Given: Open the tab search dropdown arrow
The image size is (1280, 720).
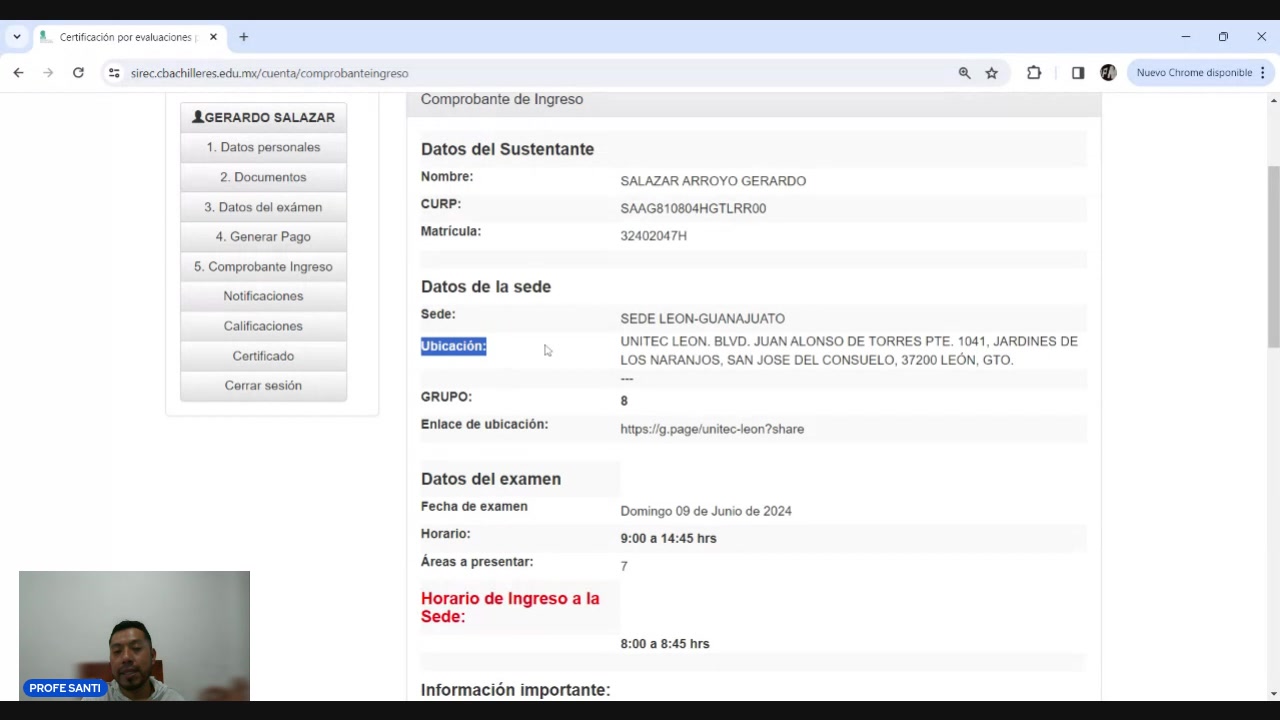Looking at the screenshot, I should [17, 37].
